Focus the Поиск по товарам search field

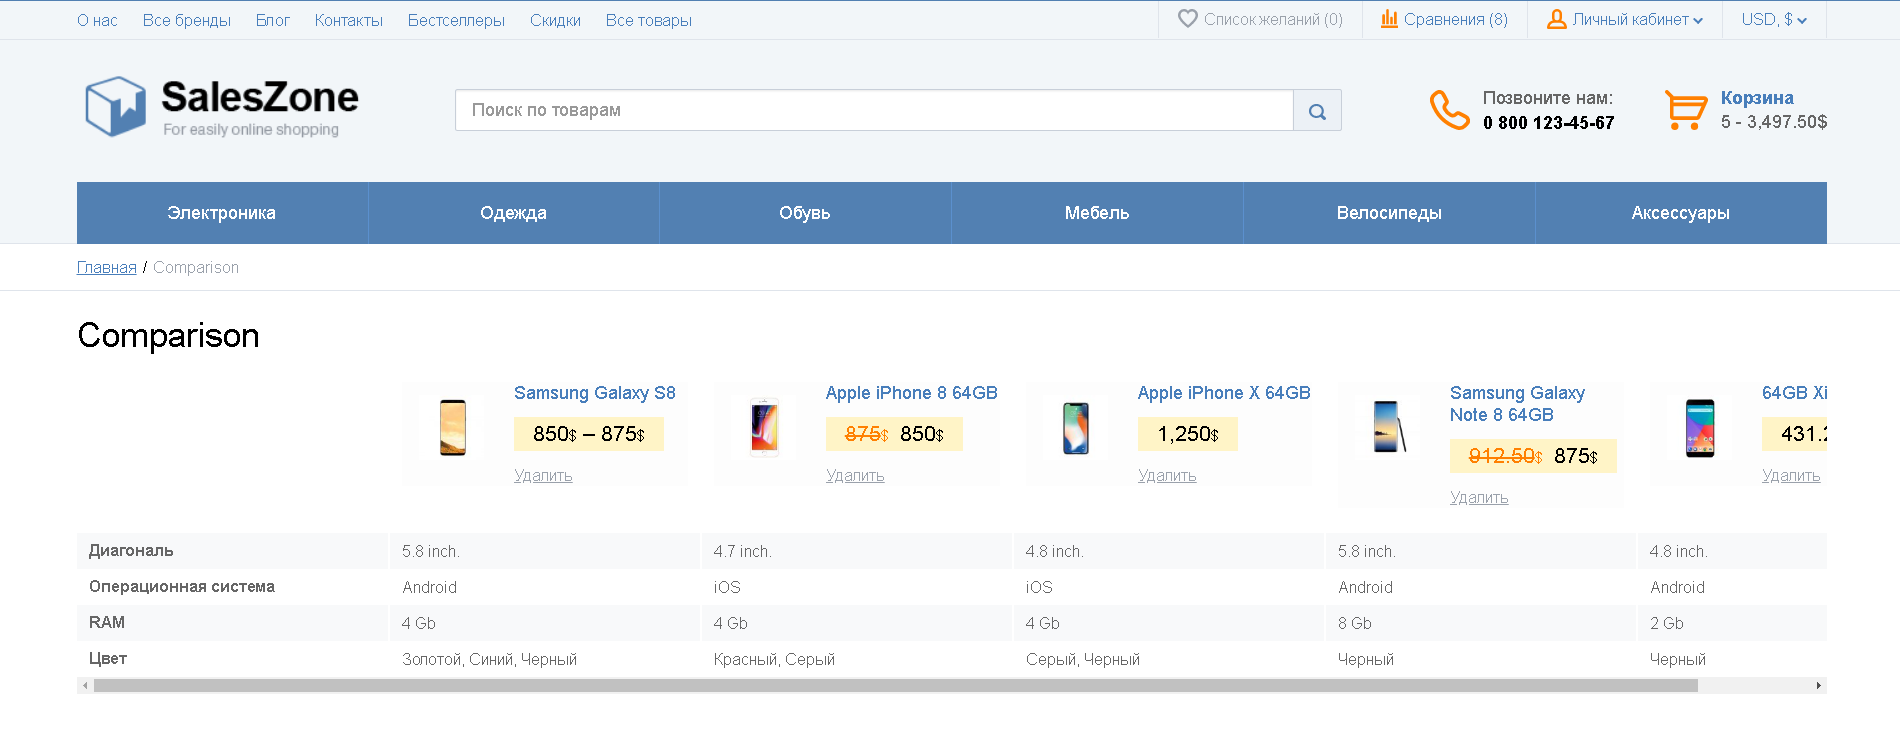click(x=874, y=110)
